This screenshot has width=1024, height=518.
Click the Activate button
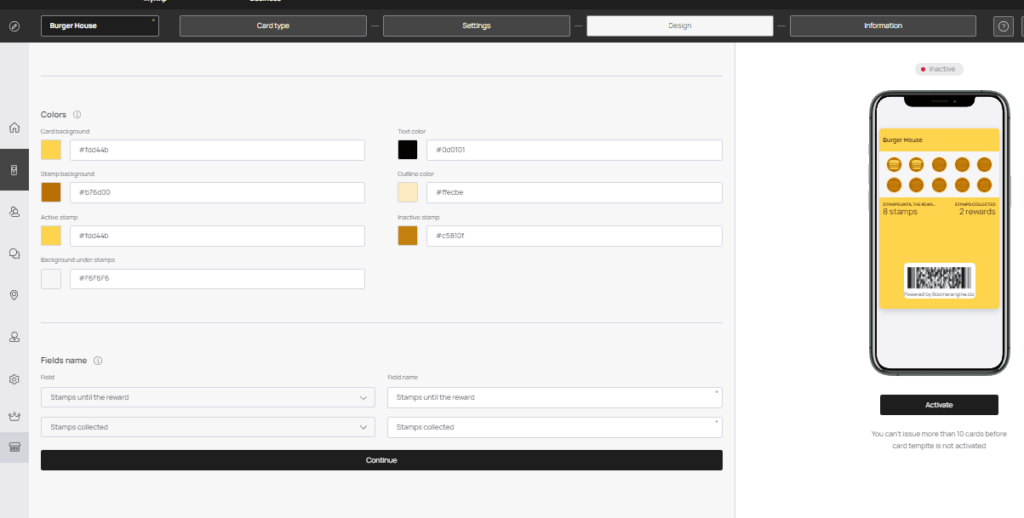(938, 405)
